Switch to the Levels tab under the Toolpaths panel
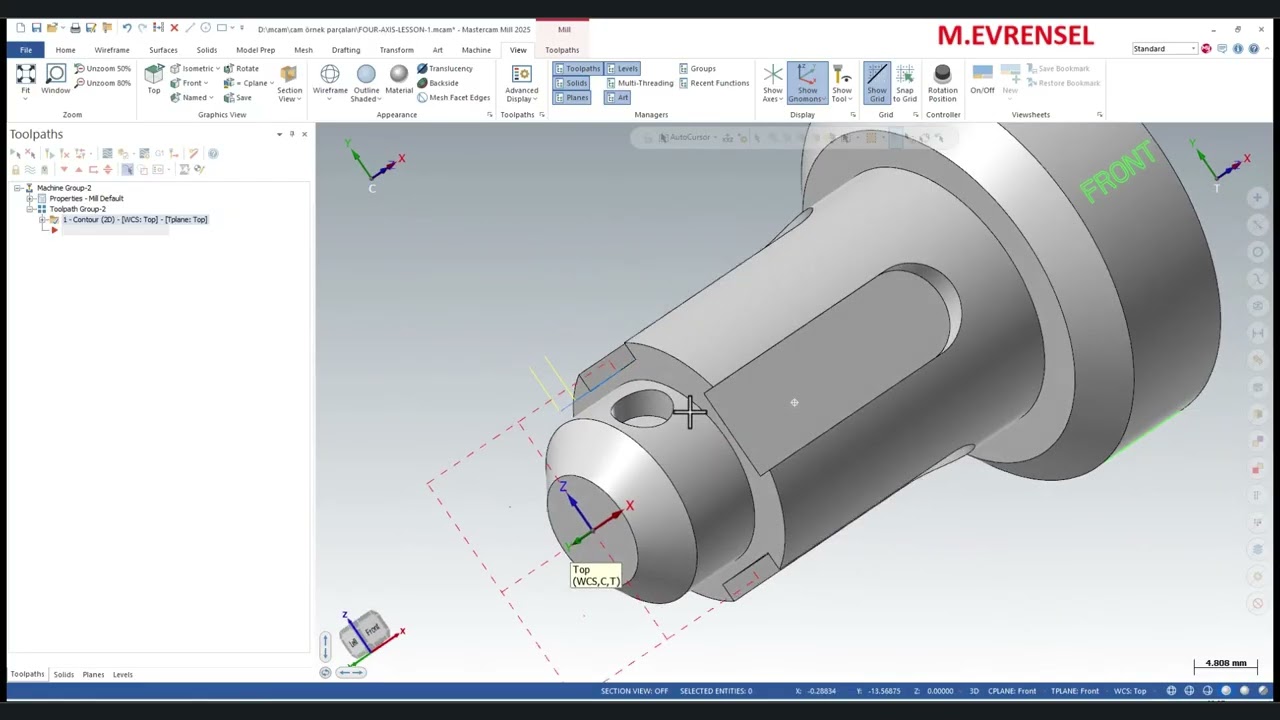Screen dimensions: 1280x720 [122, 675]
